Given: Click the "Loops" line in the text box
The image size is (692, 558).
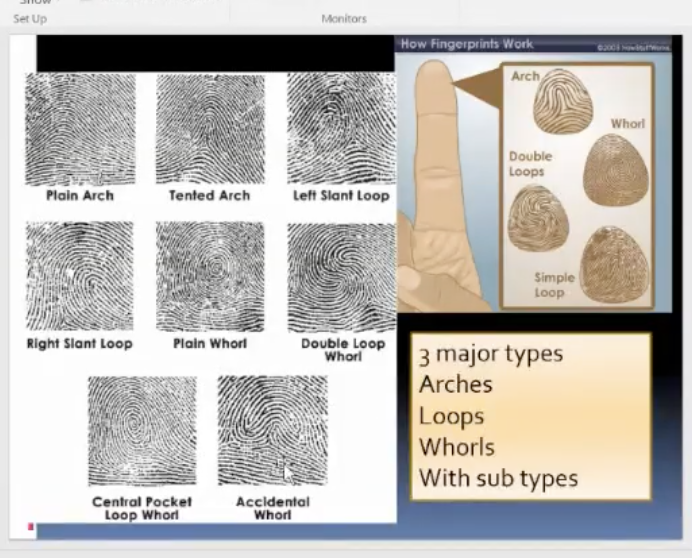Looking at the screenshot, I should tap(451, 417).
